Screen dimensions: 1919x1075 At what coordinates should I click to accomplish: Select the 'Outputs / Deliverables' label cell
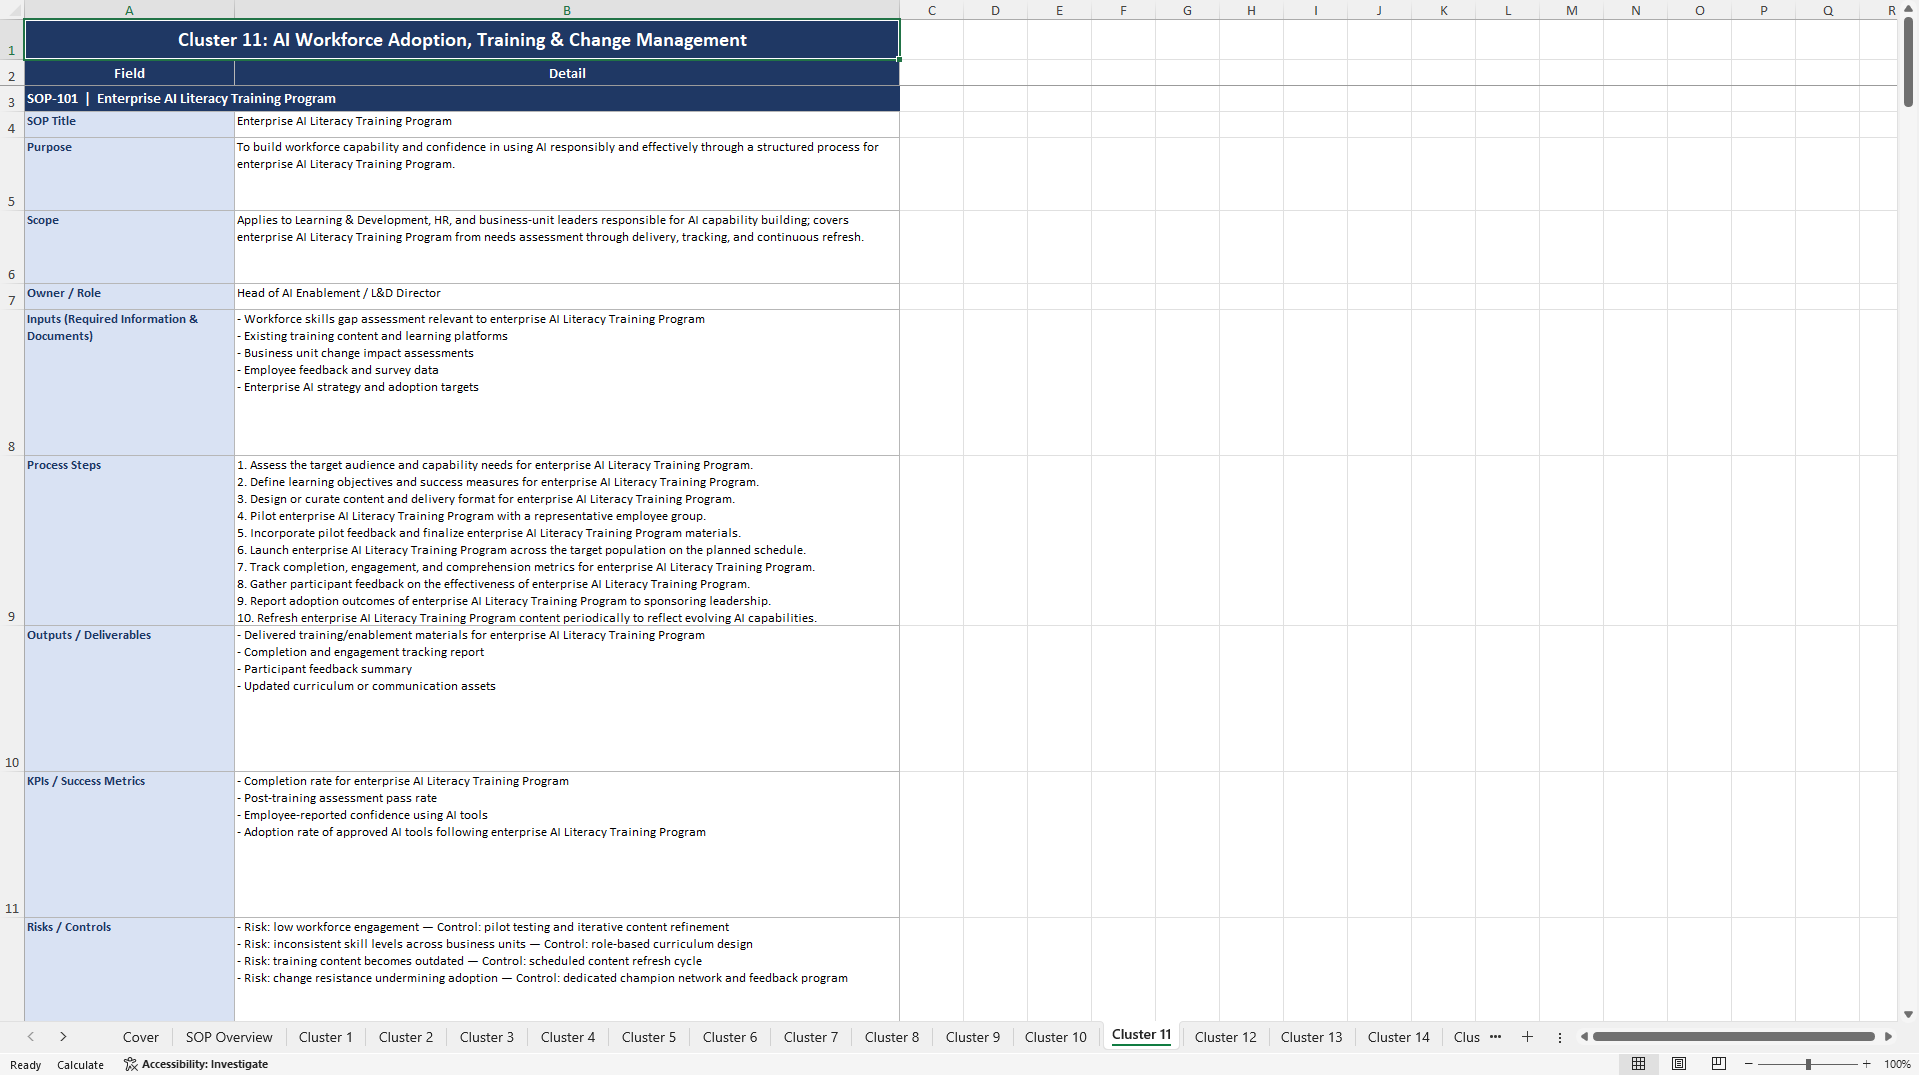tap(129, 698)
